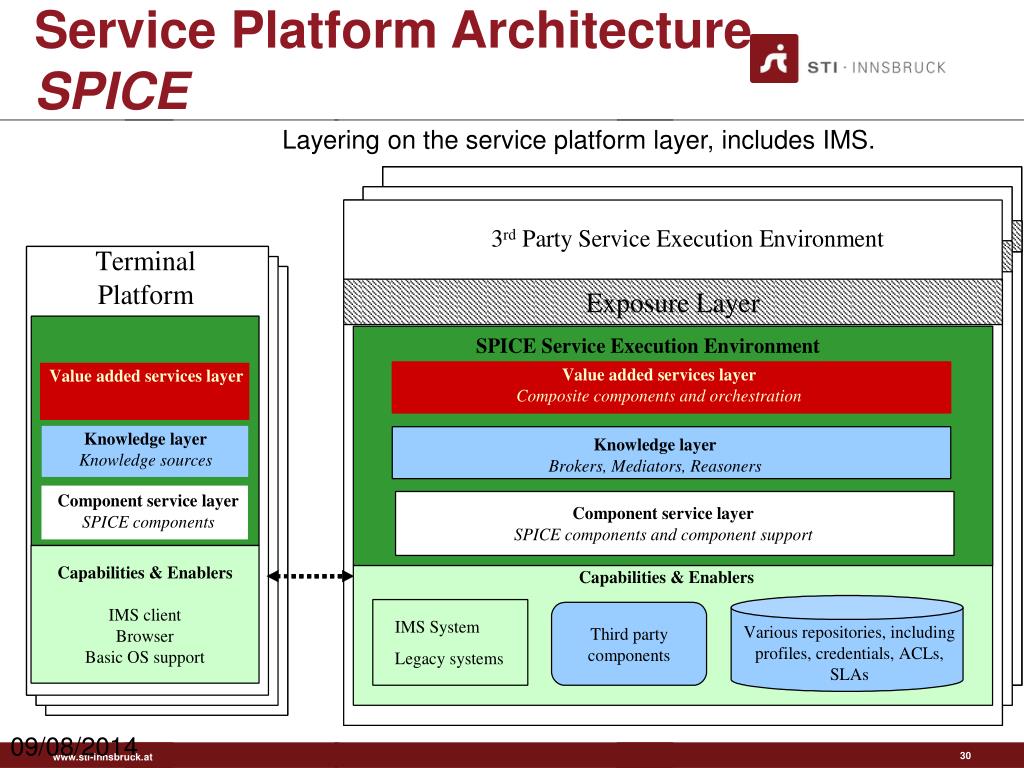Click the Basic OS support text
The width and height of the screenshot is (1024, 768).
[144, 658]
